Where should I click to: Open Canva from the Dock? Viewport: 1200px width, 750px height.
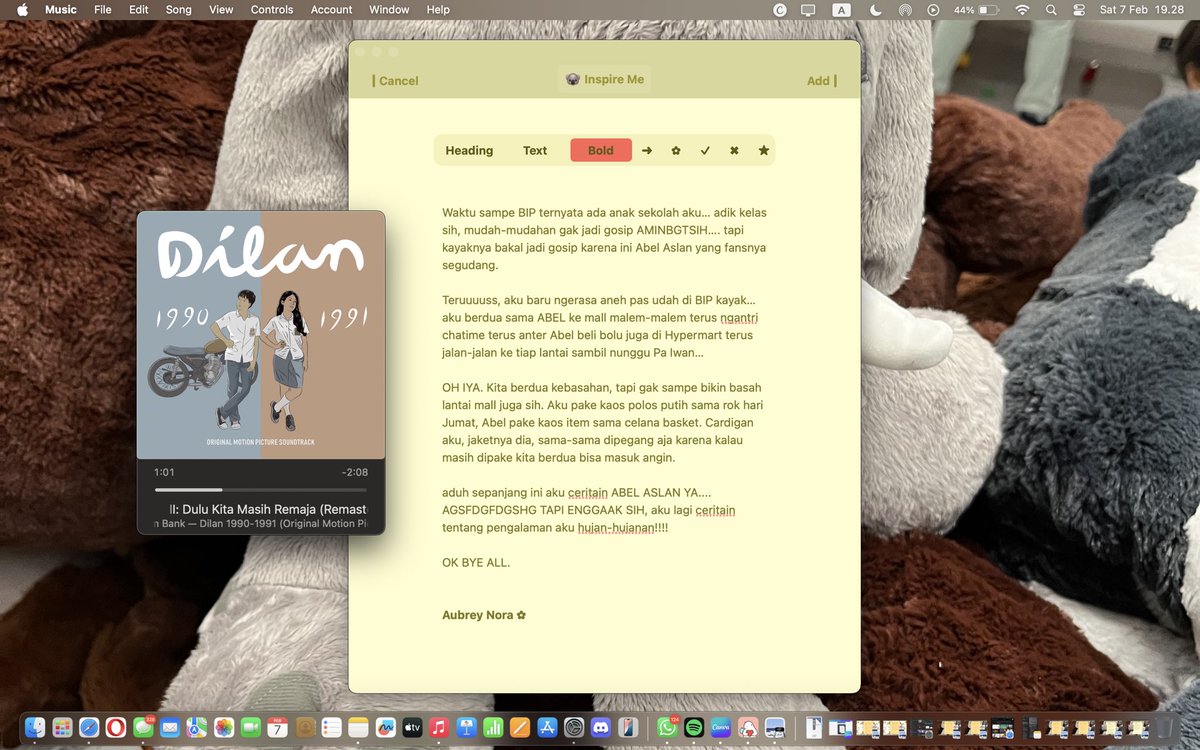[x=721, y=728]
